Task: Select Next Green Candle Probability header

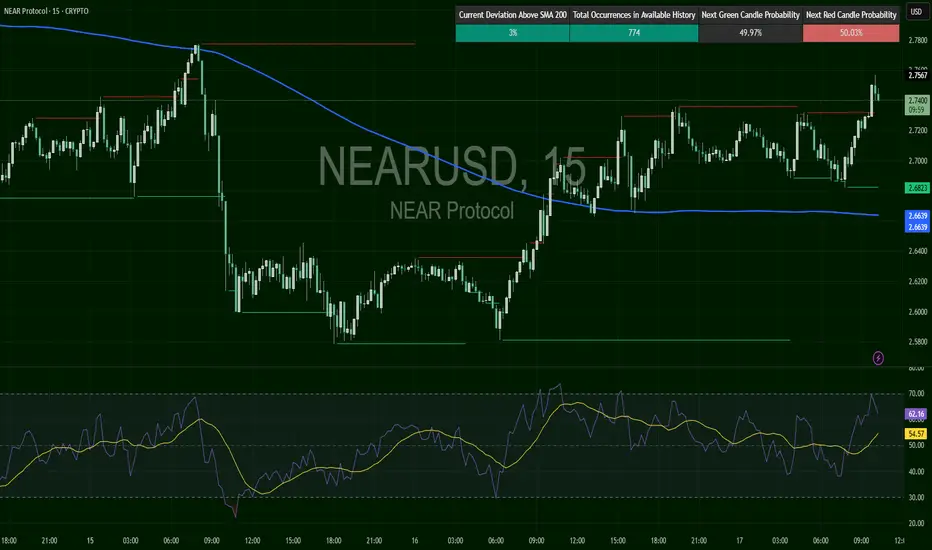Action: coord(750,15)
